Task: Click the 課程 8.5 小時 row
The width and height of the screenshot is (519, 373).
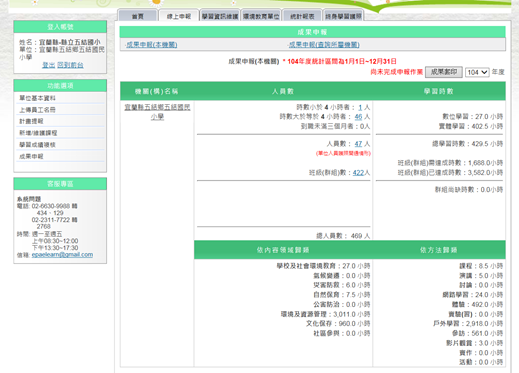Action: pyautogui.click(x=481, y=266)
